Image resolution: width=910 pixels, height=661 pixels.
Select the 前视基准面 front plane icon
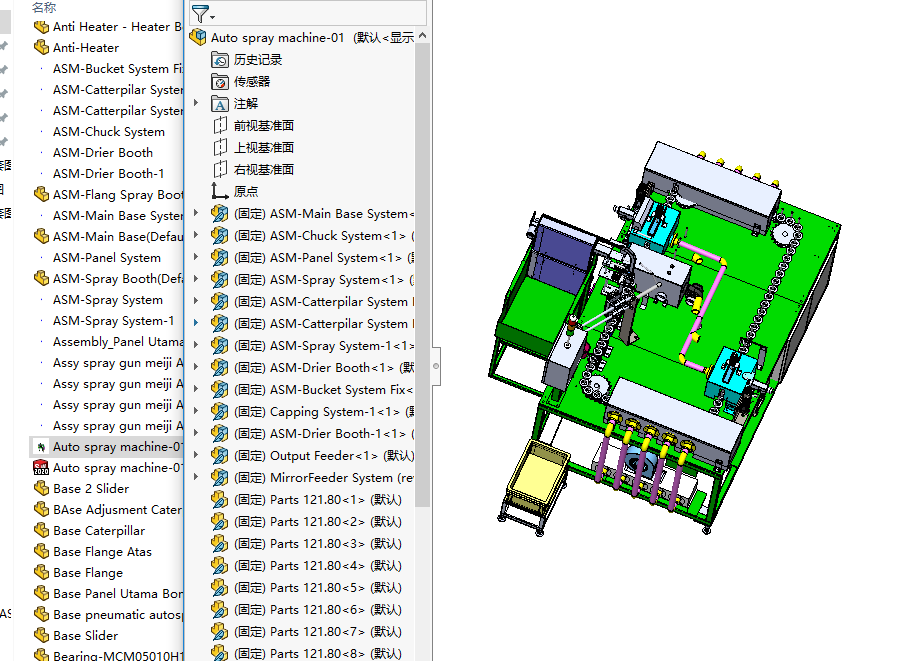(x=221, y=126)
